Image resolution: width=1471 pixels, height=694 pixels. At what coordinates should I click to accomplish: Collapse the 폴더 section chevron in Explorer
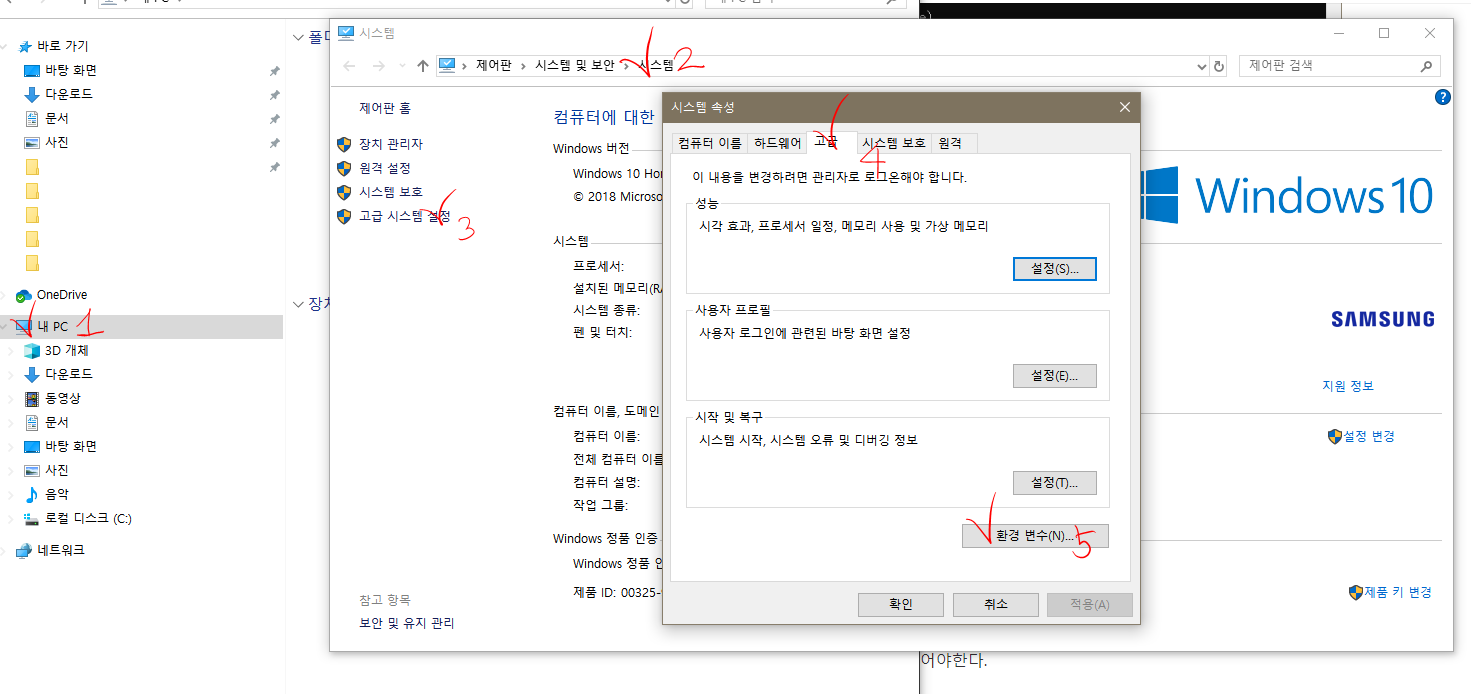pyautogui.click(x=298, y=37)
